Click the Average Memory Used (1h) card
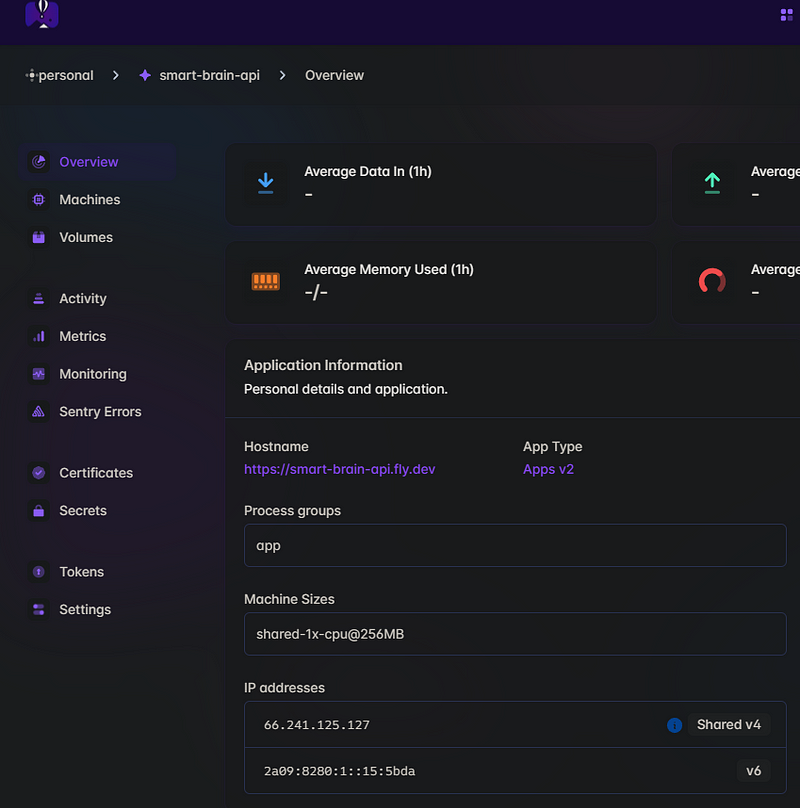This screenshot has height=808, width=800. (441, 282)
